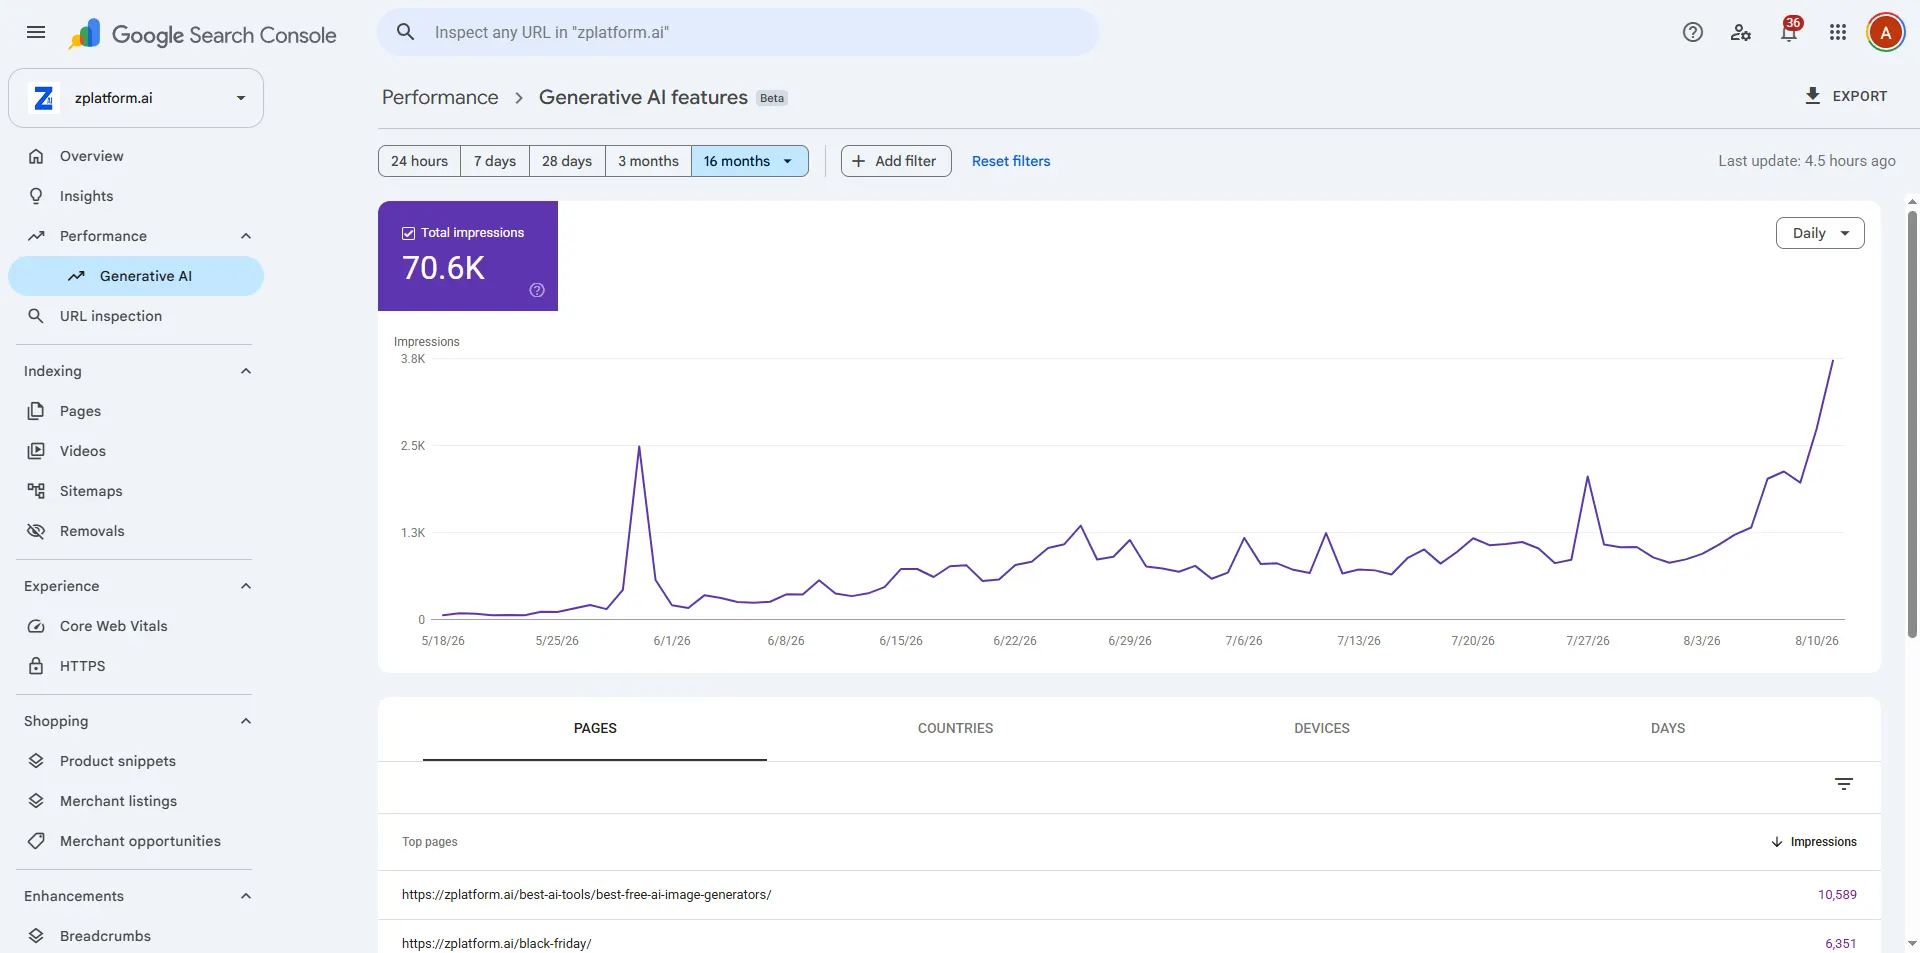Select the Pages tab
Image resolution: width=1920 pixels, height=953 pixels.
click(x=595, y=729)
